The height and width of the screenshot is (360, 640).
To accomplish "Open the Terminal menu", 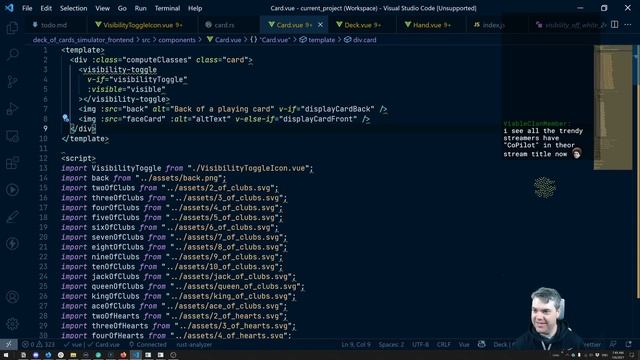I will point(167,8).
